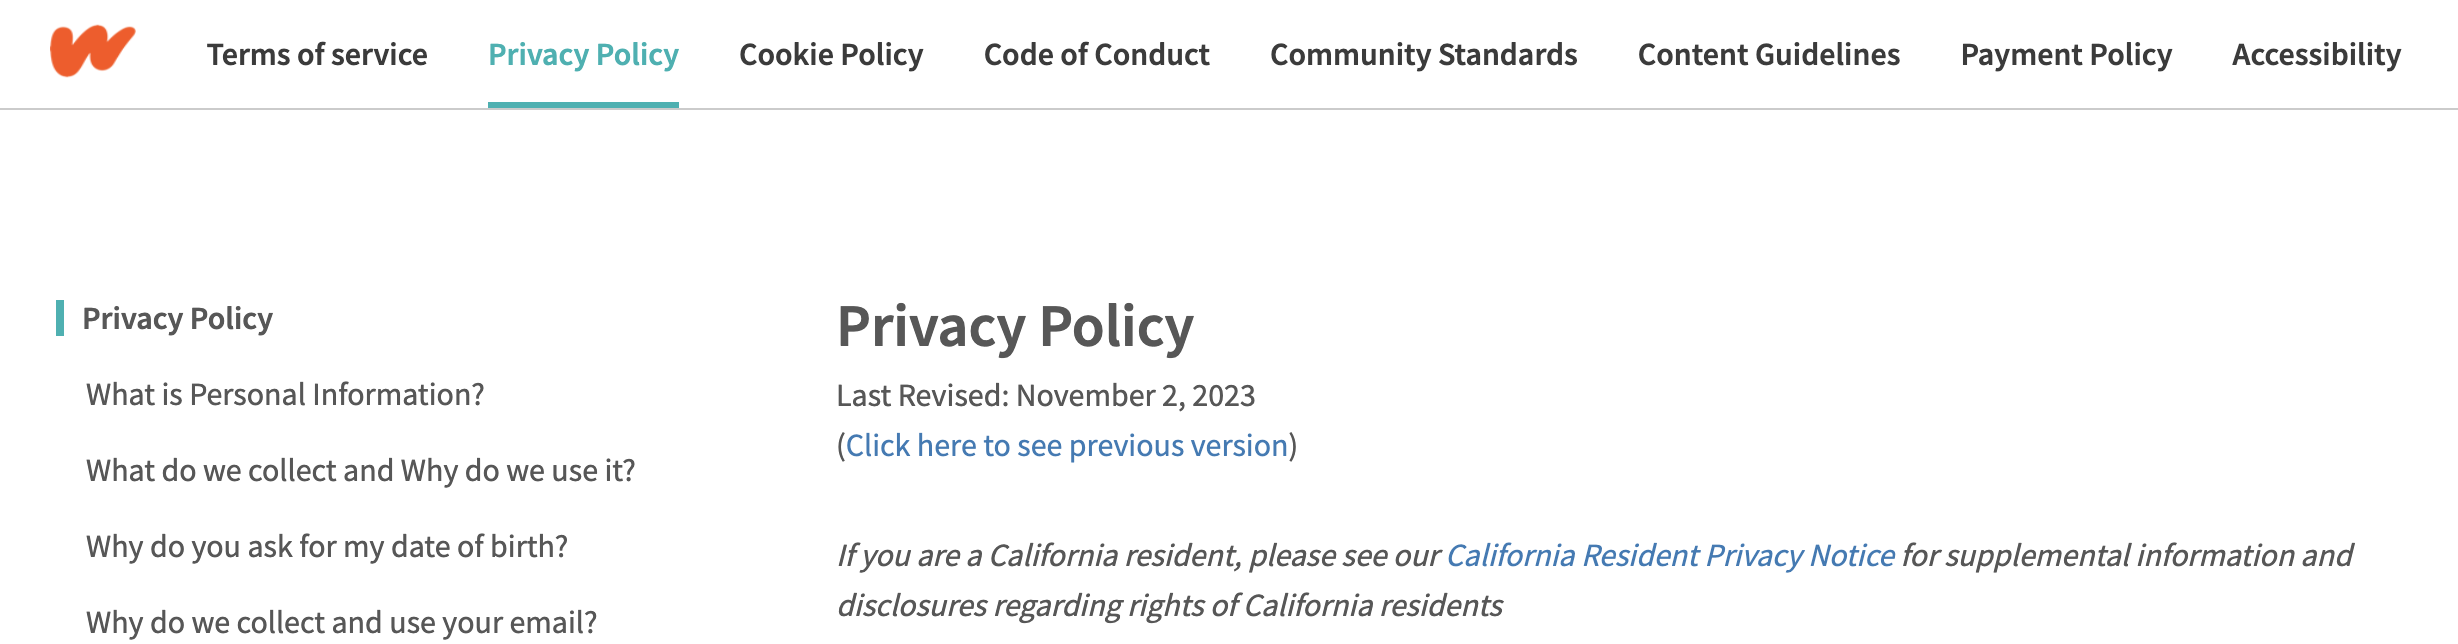The width and height of the screenshot is (2458, 644).
Task: Select the Privacy Policy tab
Action: coord(583,54)
